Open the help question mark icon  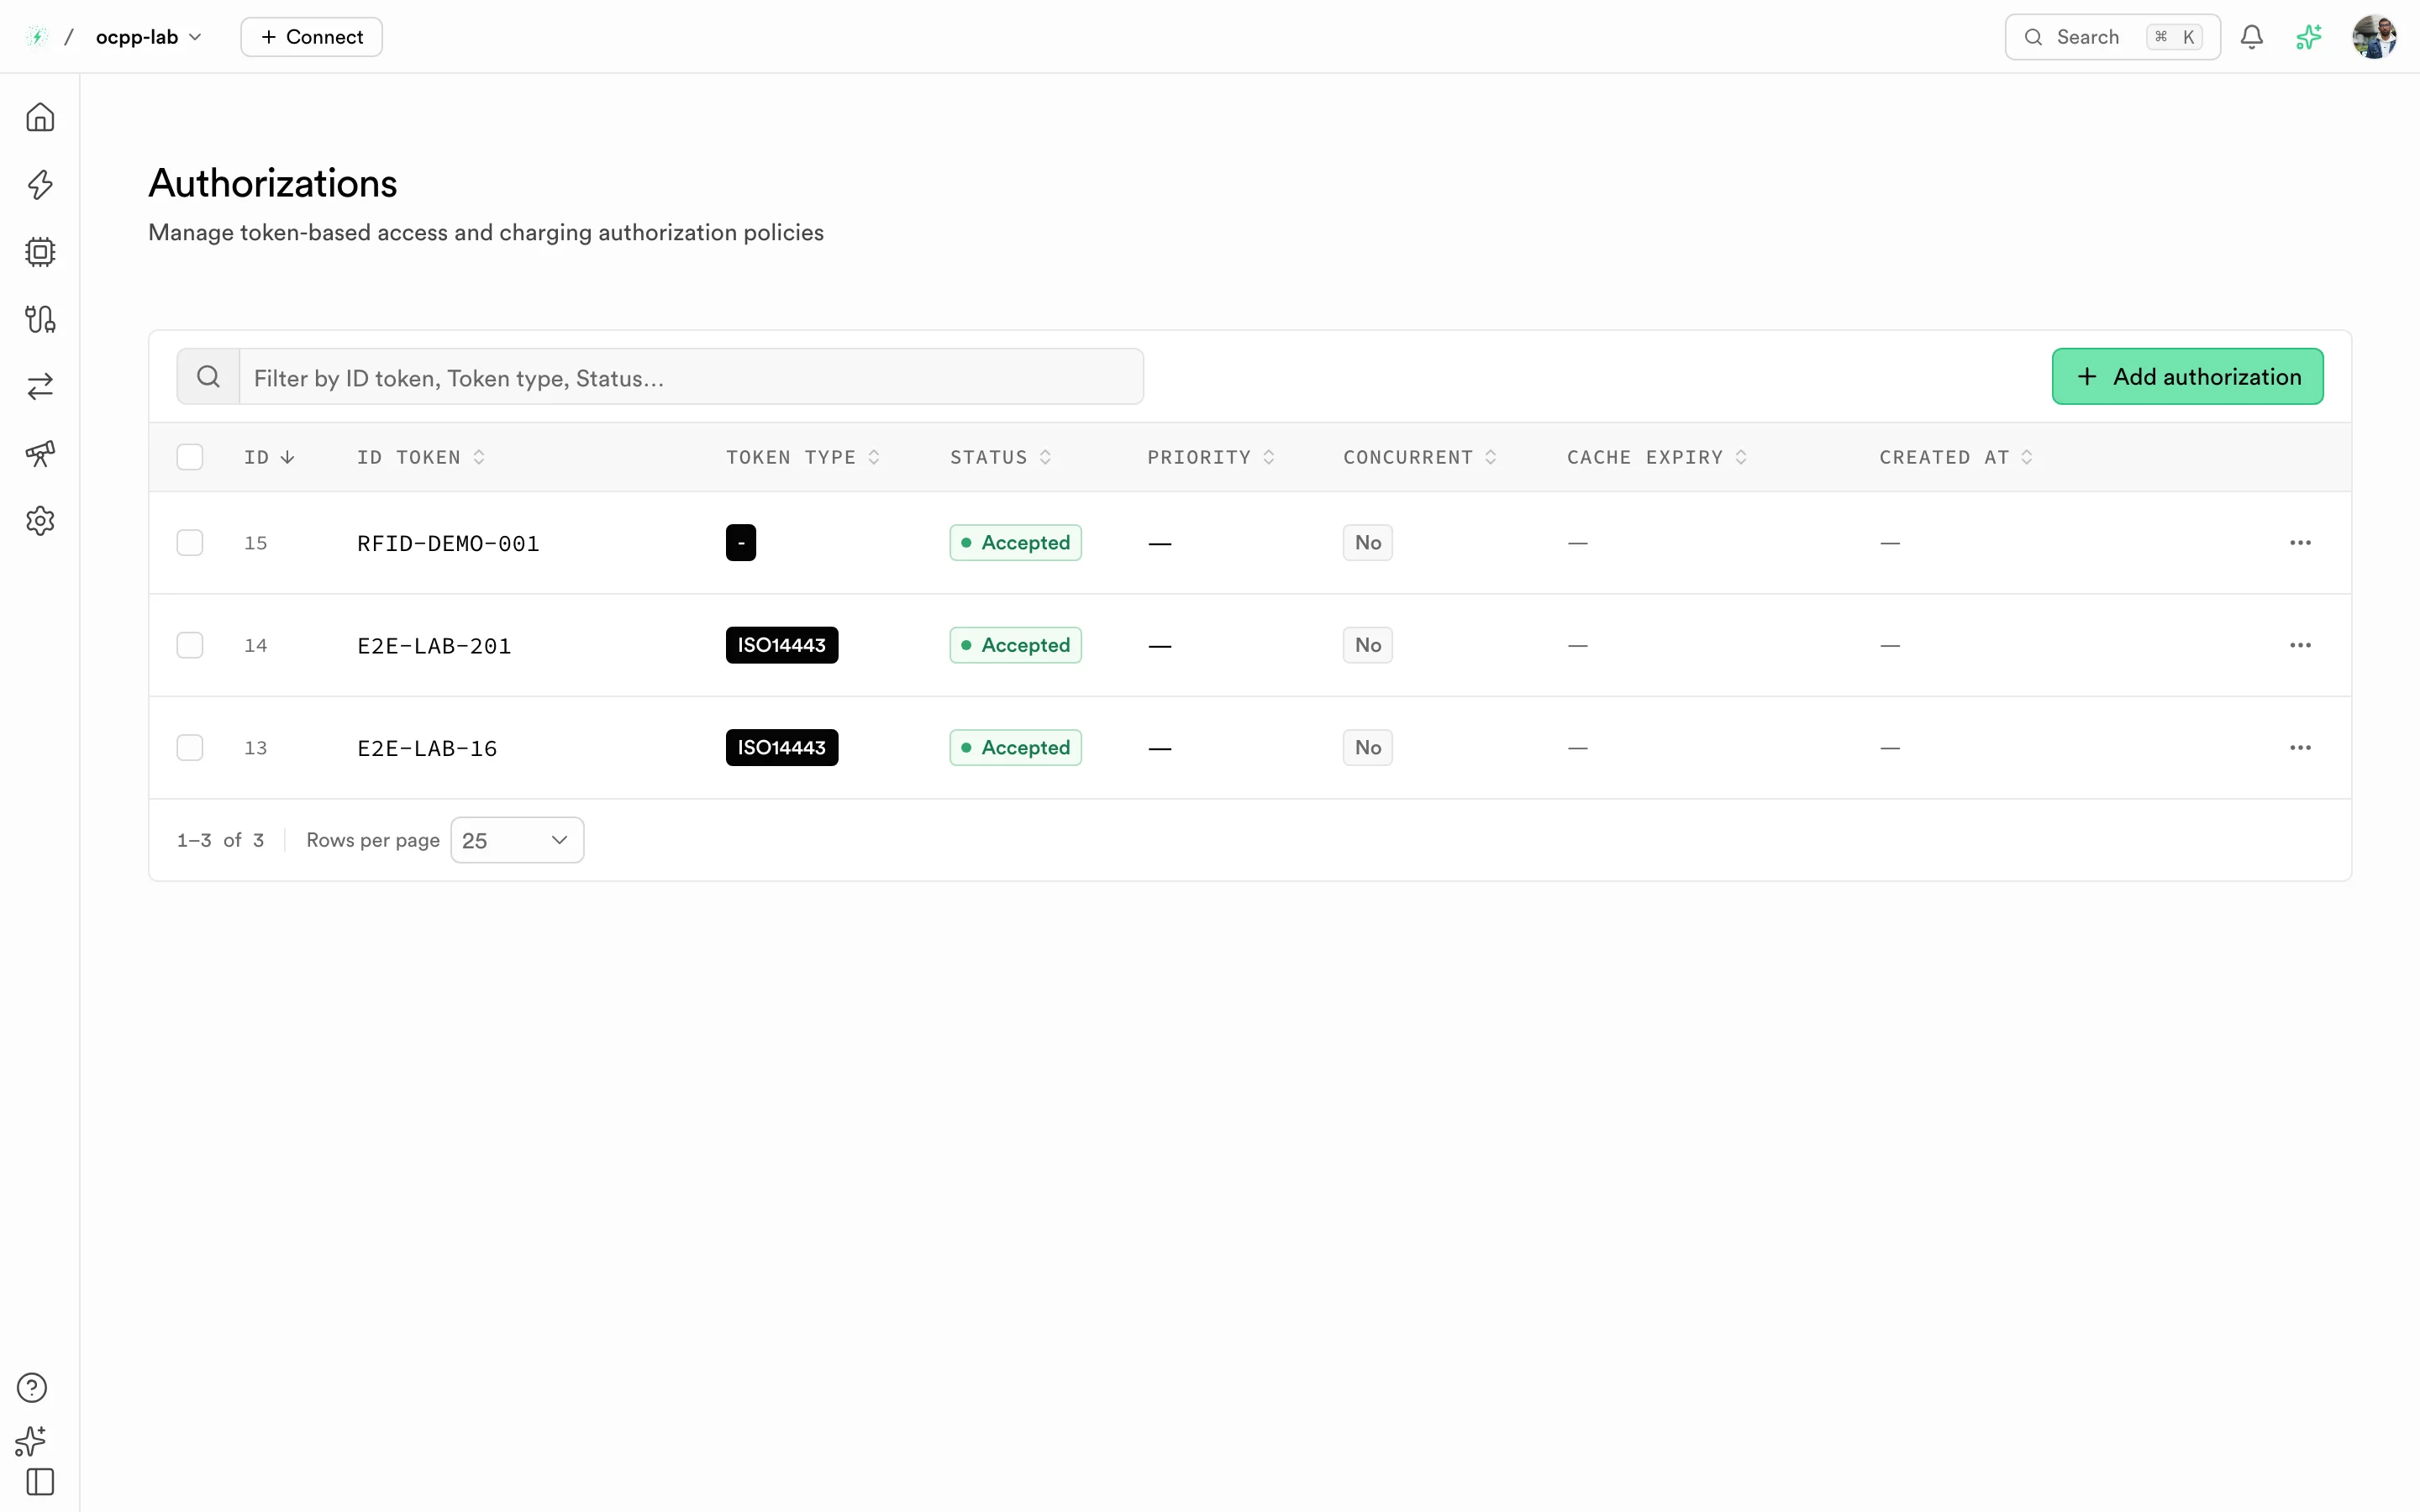pyautogui.click(x=32, y=1388)
